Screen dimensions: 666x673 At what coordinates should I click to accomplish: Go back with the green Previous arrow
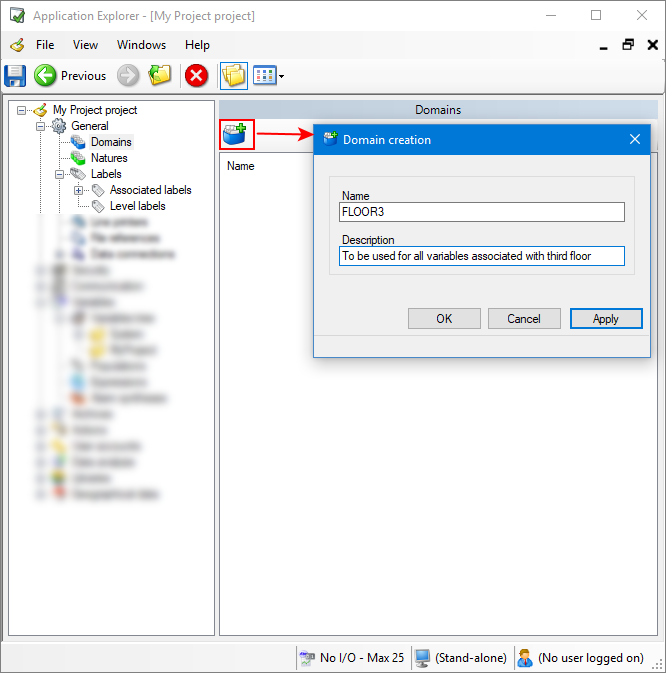(45, 76)
